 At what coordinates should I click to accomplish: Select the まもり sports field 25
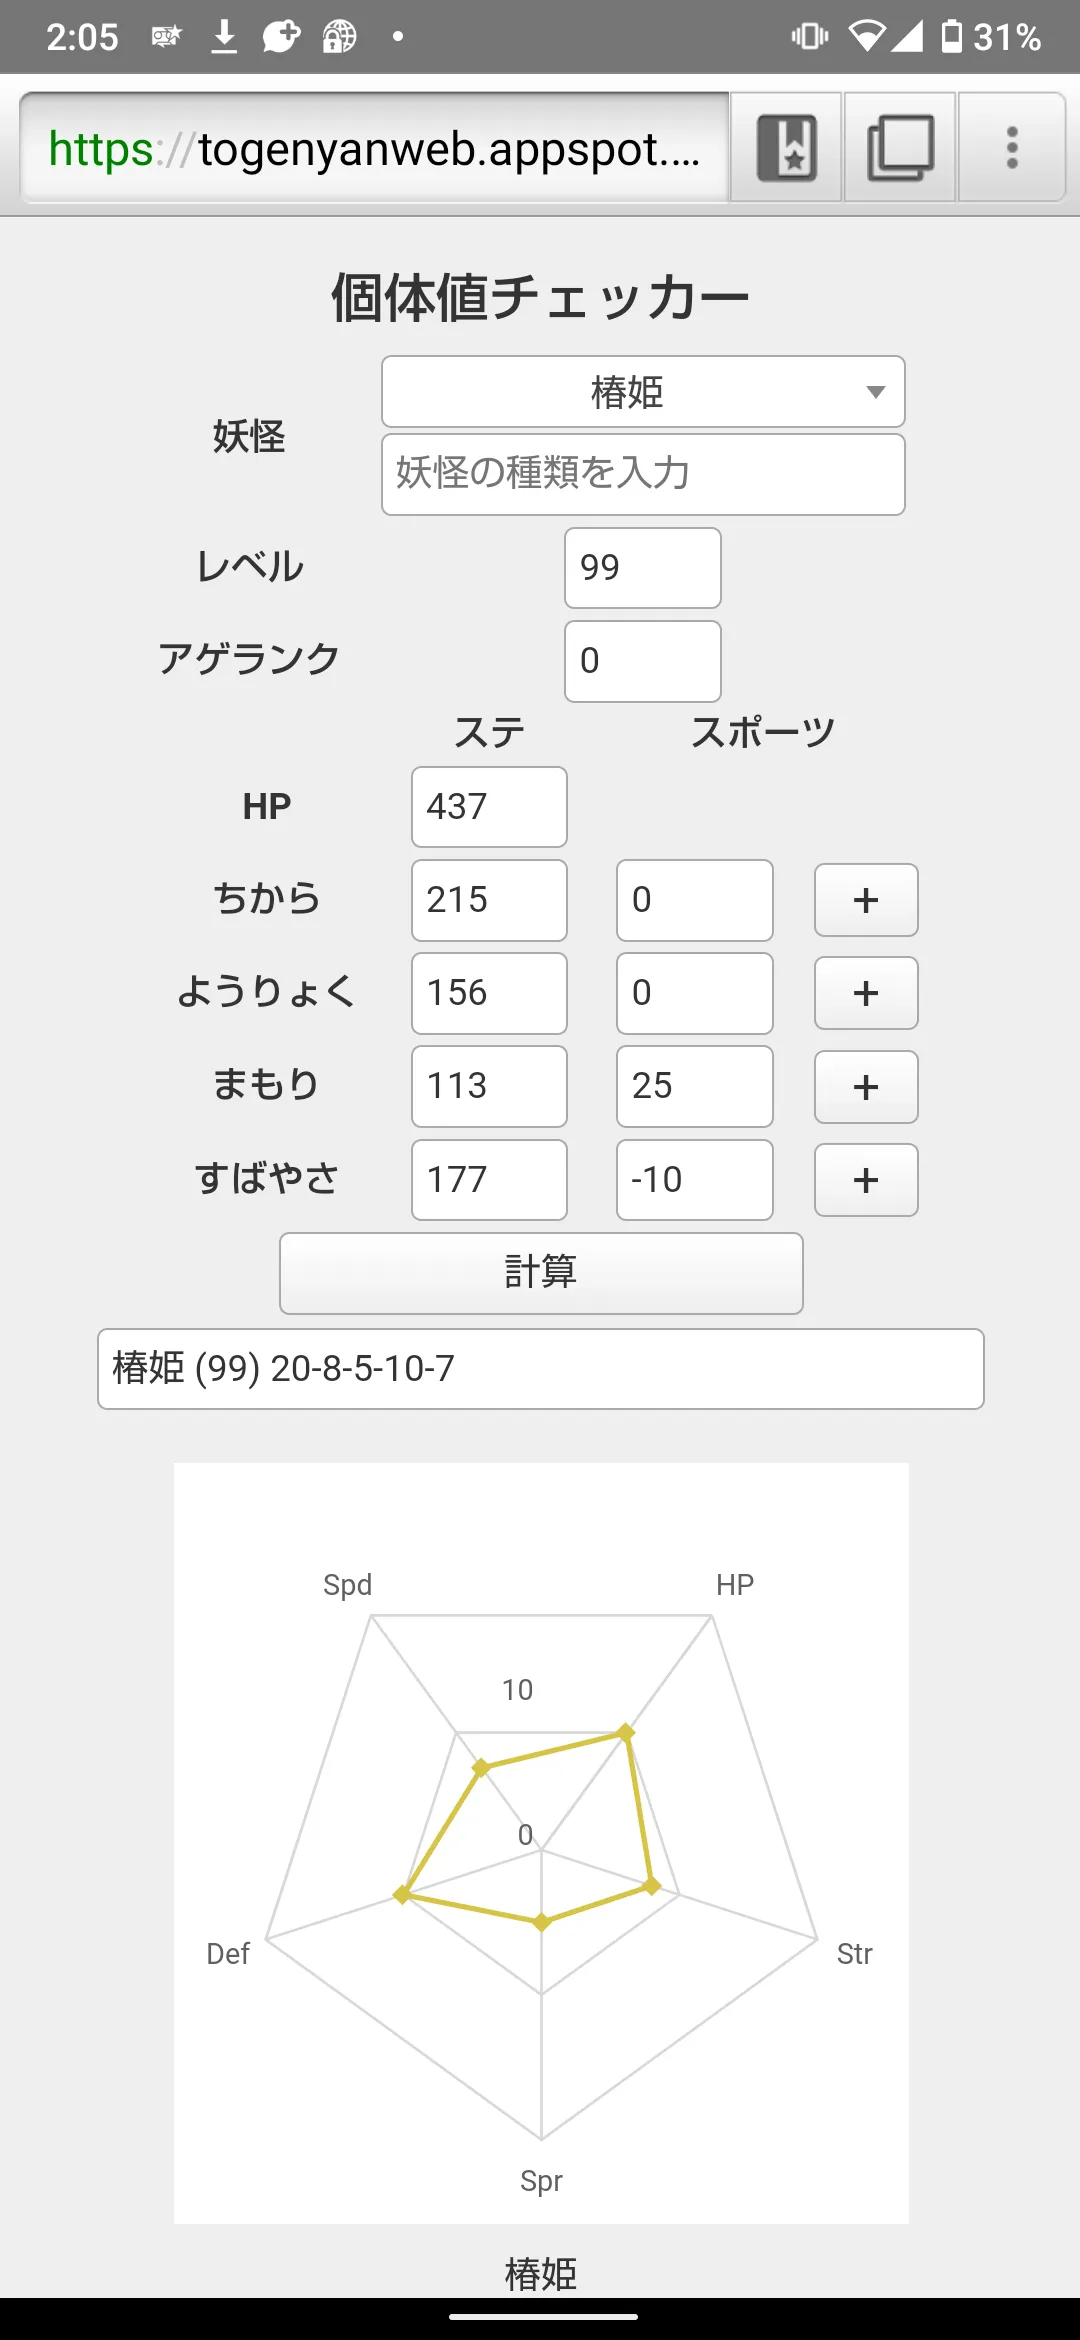point(695,1086)
